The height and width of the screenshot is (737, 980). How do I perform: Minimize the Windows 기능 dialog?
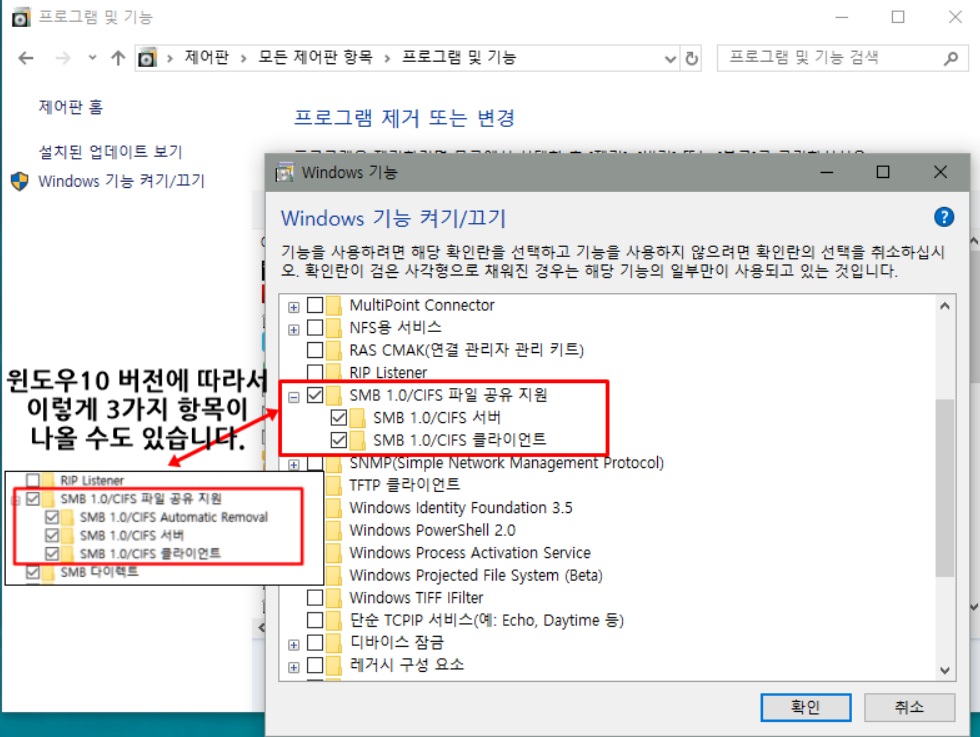[x=826, y=172]
